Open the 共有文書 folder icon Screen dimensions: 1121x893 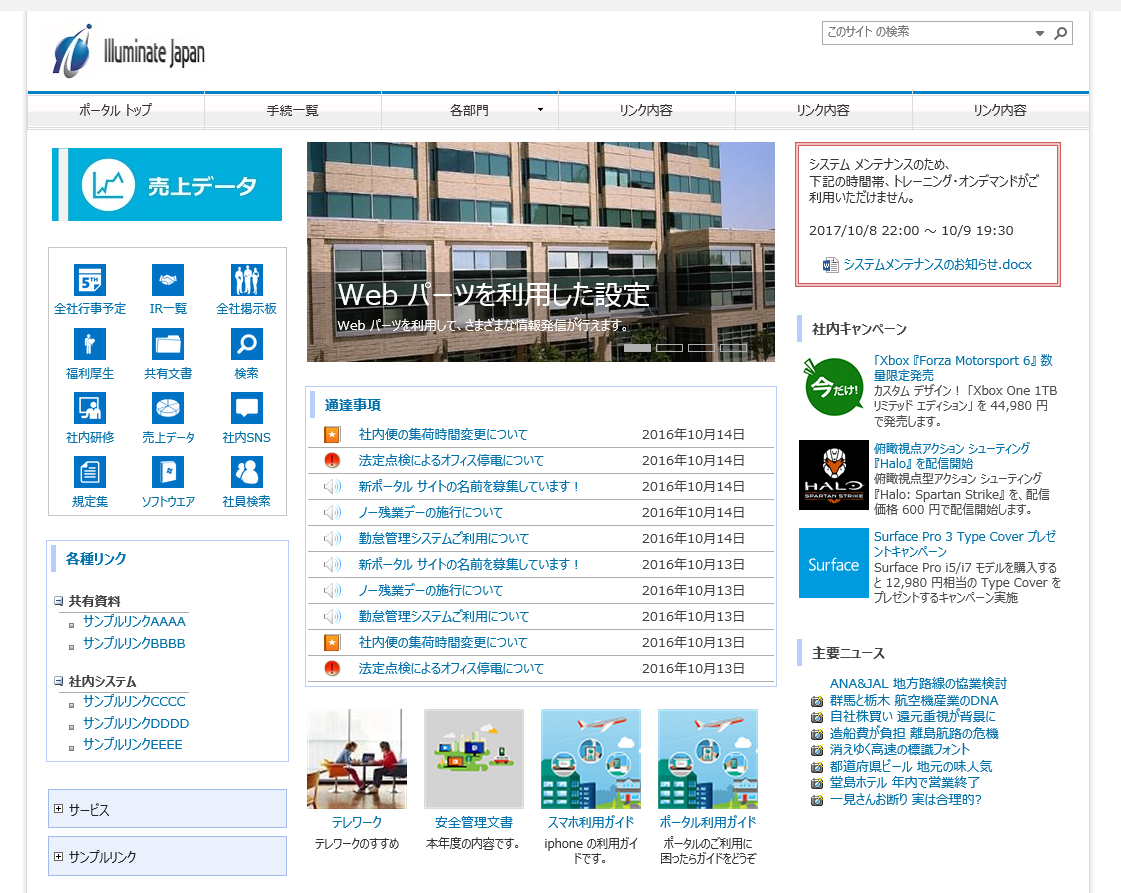[168, 344]
